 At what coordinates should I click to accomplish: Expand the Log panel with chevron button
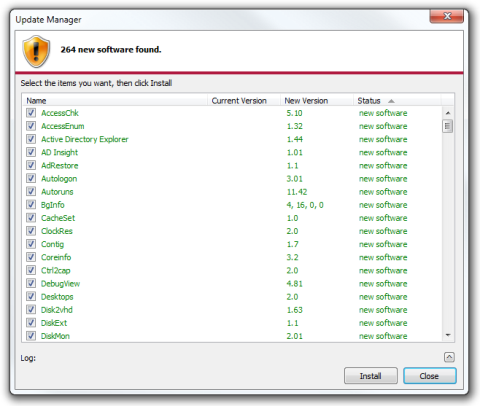pos(449,357)
